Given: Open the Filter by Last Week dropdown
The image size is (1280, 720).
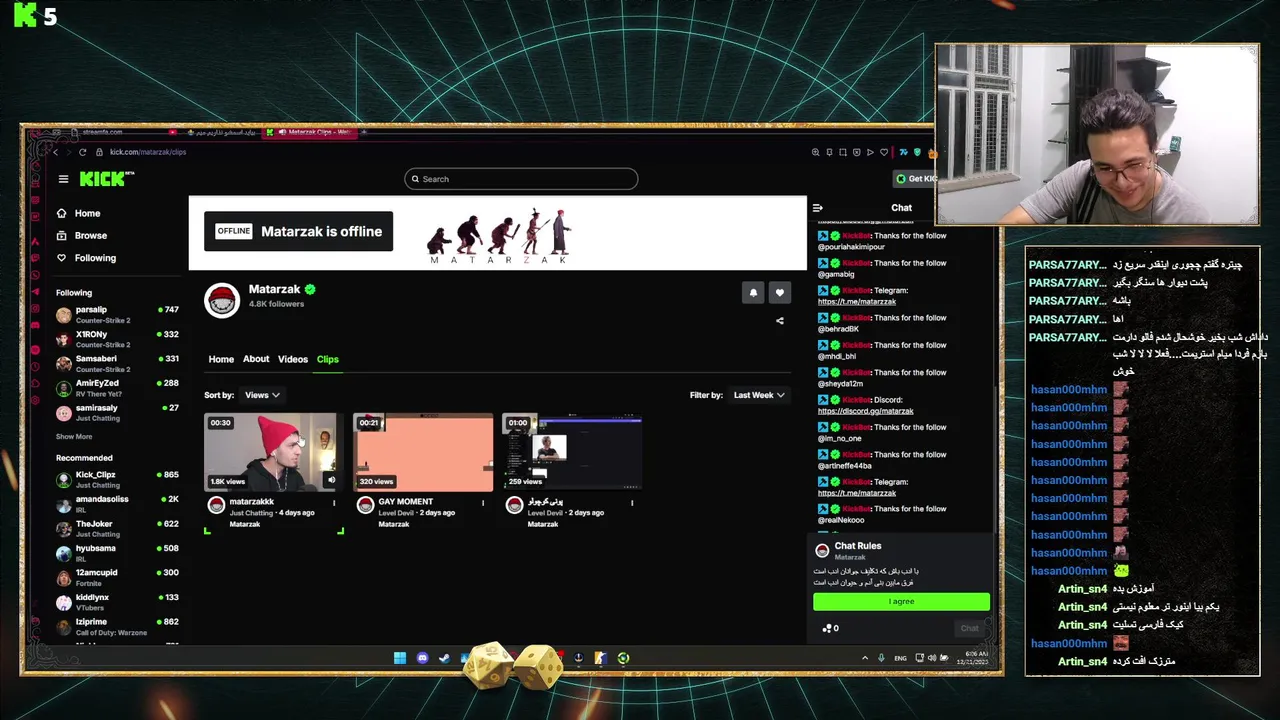Looking at the screenshot, I should tap(759, 395).
